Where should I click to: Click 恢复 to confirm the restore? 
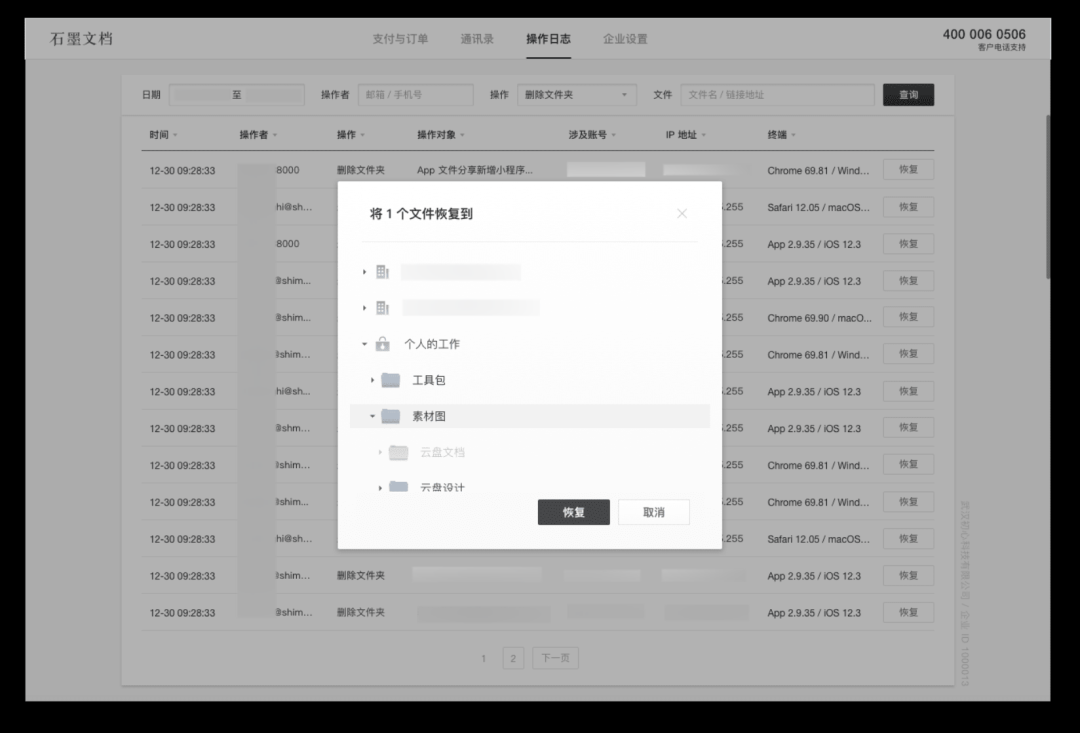573,511
